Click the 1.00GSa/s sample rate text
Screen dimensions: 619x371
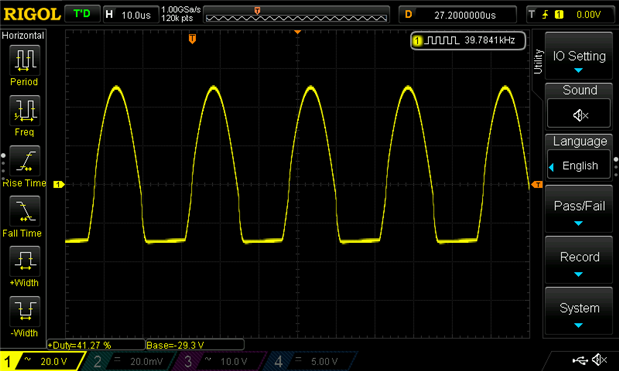pos(181,9)
